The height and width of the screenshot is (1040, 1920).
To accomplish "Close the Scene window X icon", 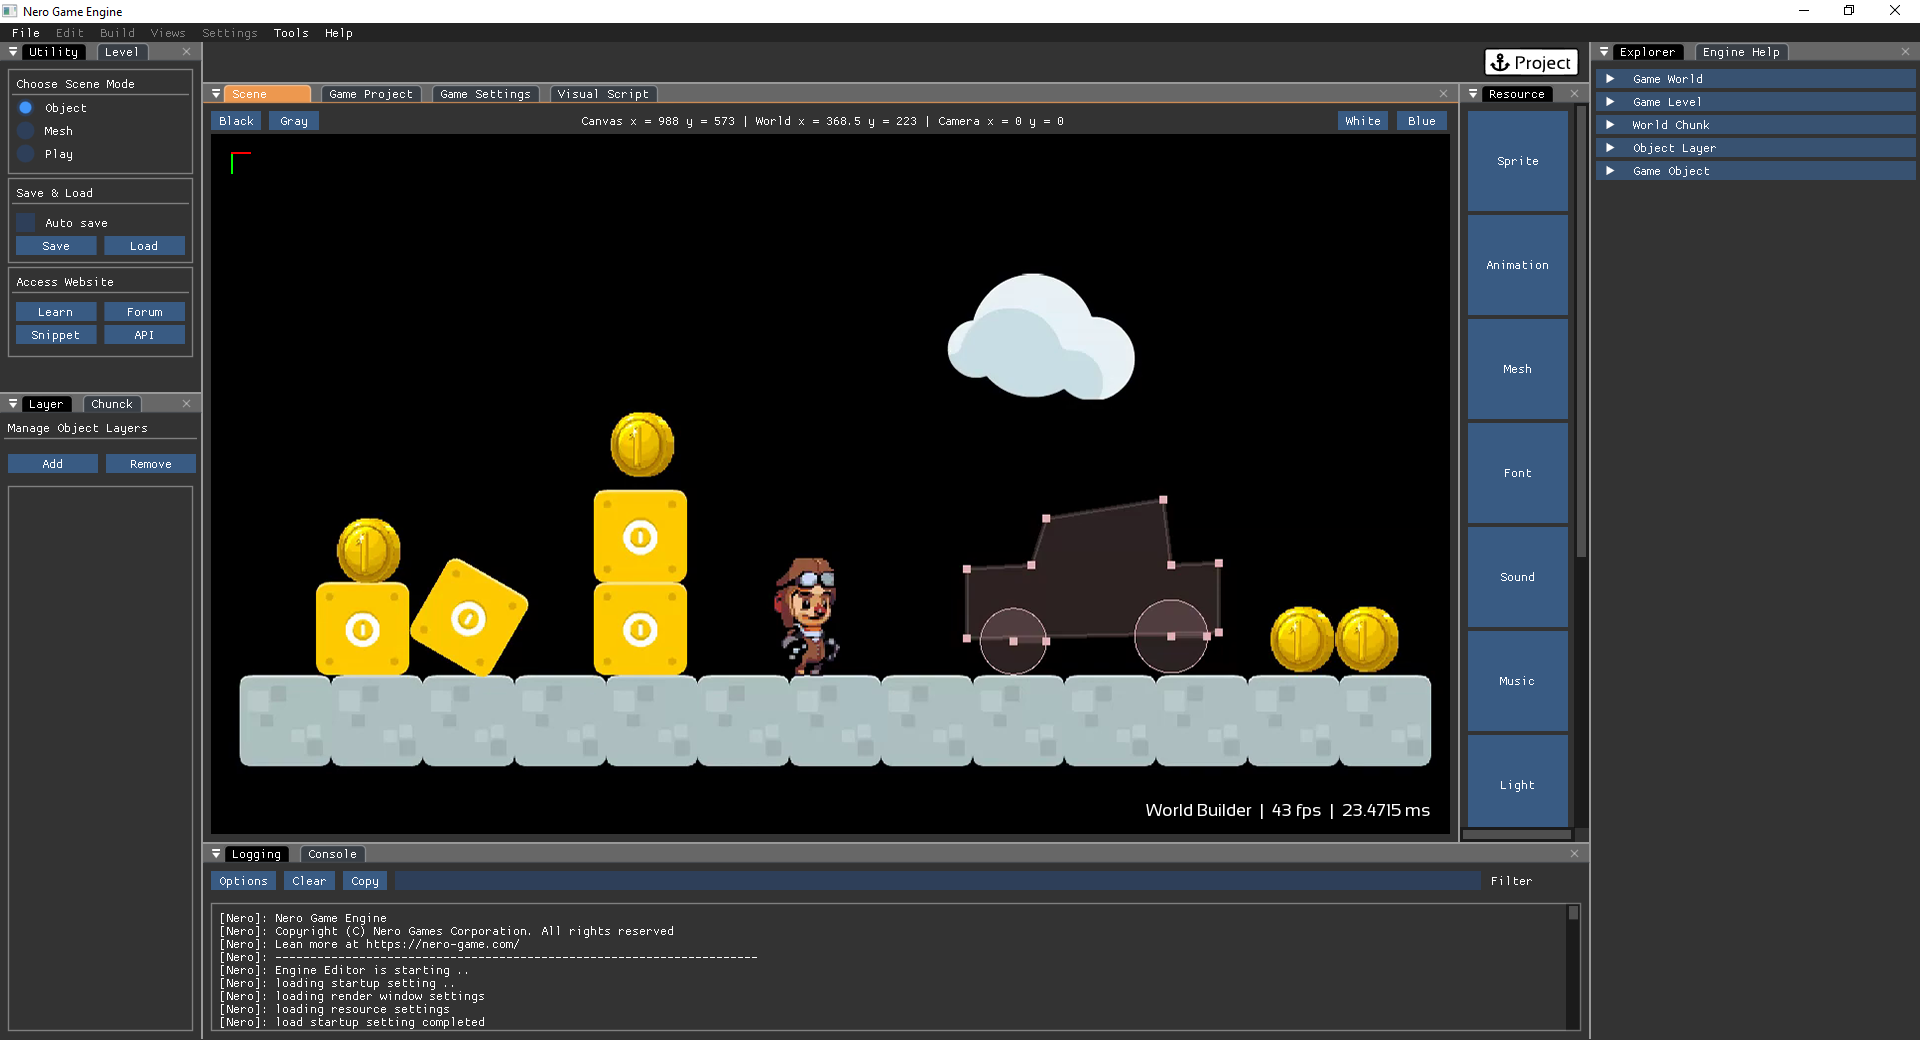I will point(1443,94).
